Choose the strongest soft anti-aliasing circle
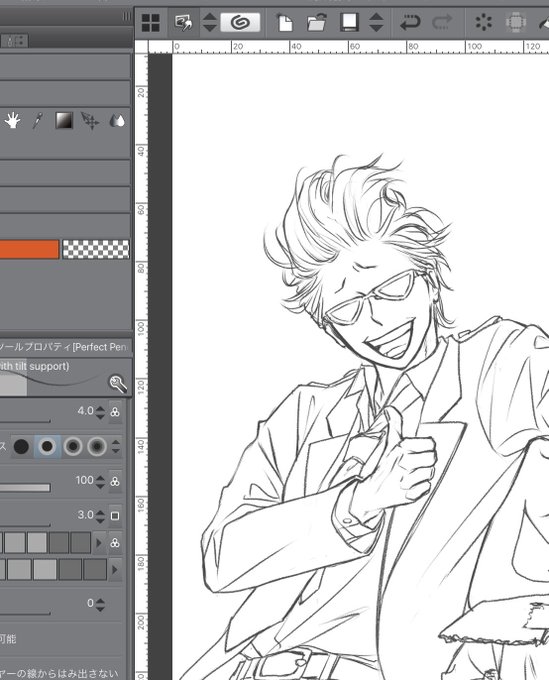 [x=97, y=446]
